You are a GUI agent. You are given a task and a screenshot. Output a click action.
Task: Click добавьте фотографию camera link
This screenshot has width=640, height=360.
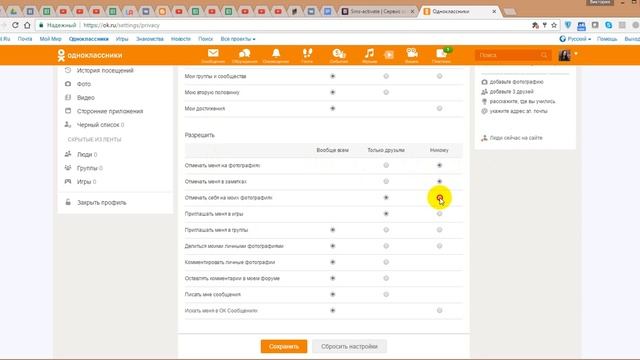[x=516, y=82]
